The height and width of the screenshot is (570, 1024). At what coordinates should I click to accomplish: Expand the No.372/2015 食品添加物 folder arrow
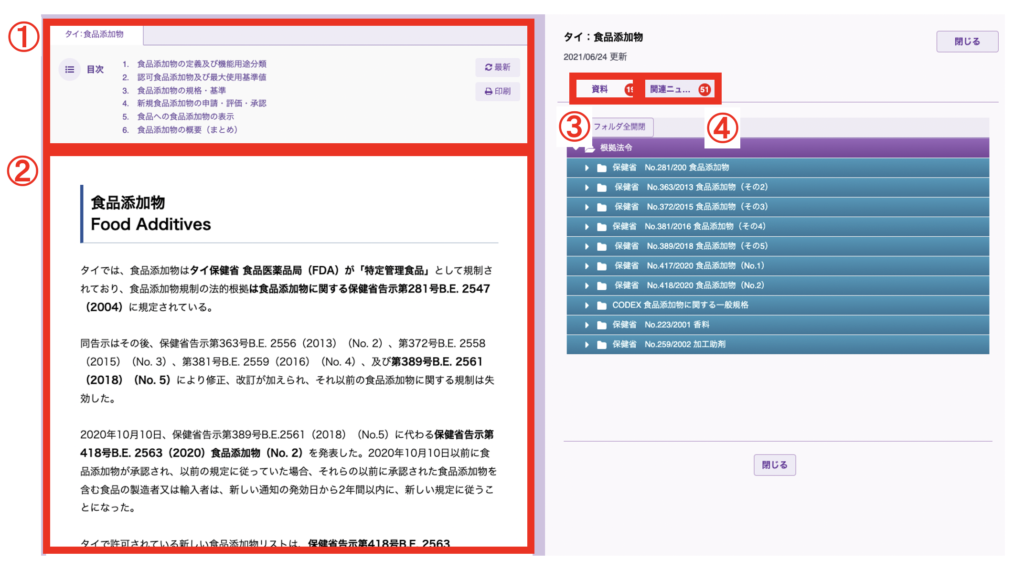[x=588, y=207]
